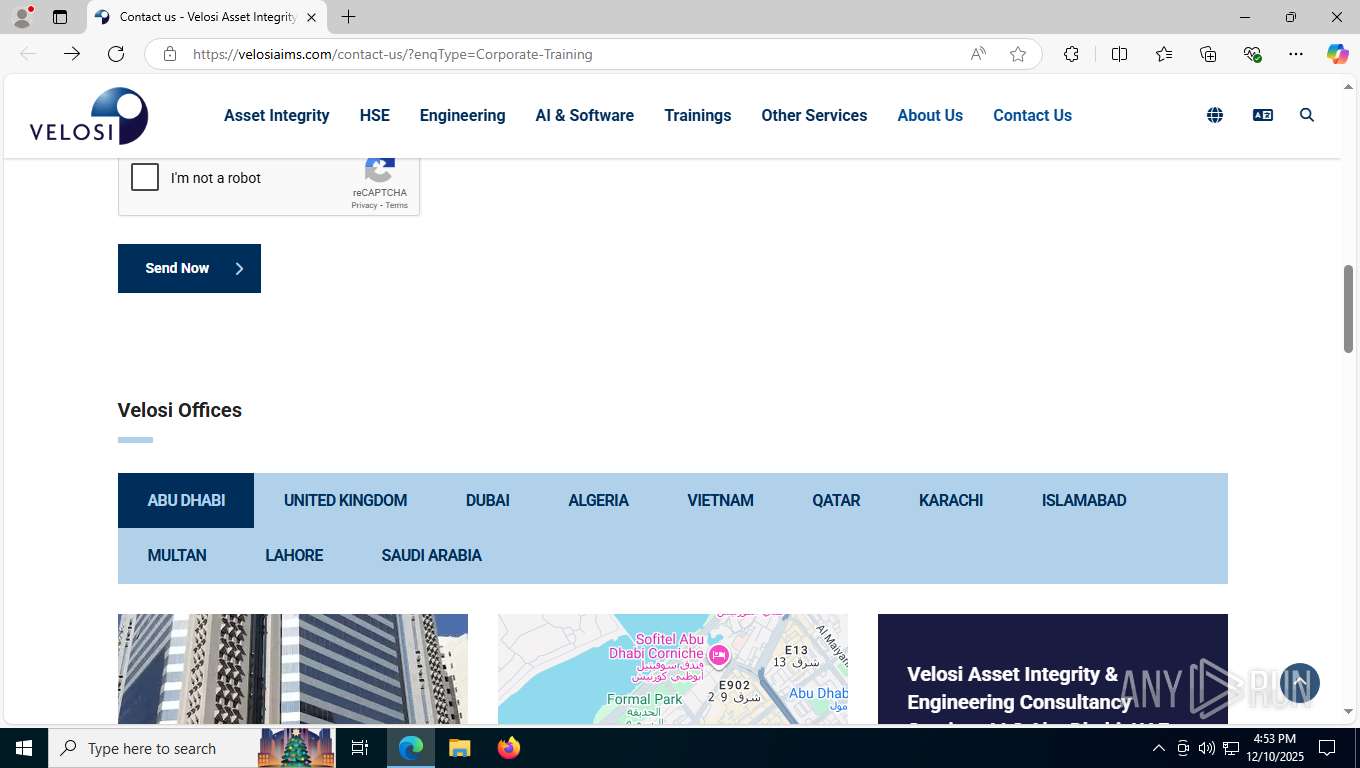The image size is (1360, 768).
Task: Open the volume control tray icon
Action: coord(1207,748)
